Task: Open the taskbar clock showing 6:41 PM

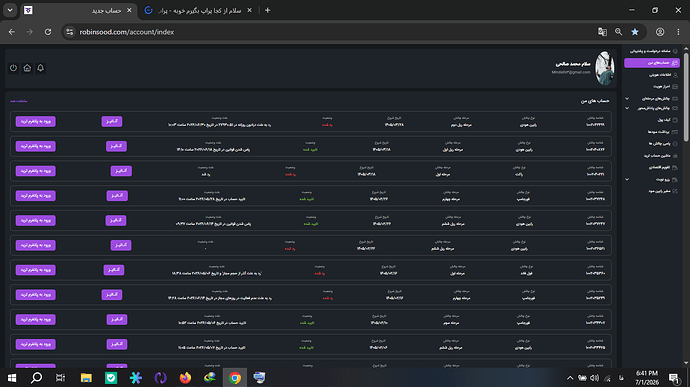Action: pos(647,378)
